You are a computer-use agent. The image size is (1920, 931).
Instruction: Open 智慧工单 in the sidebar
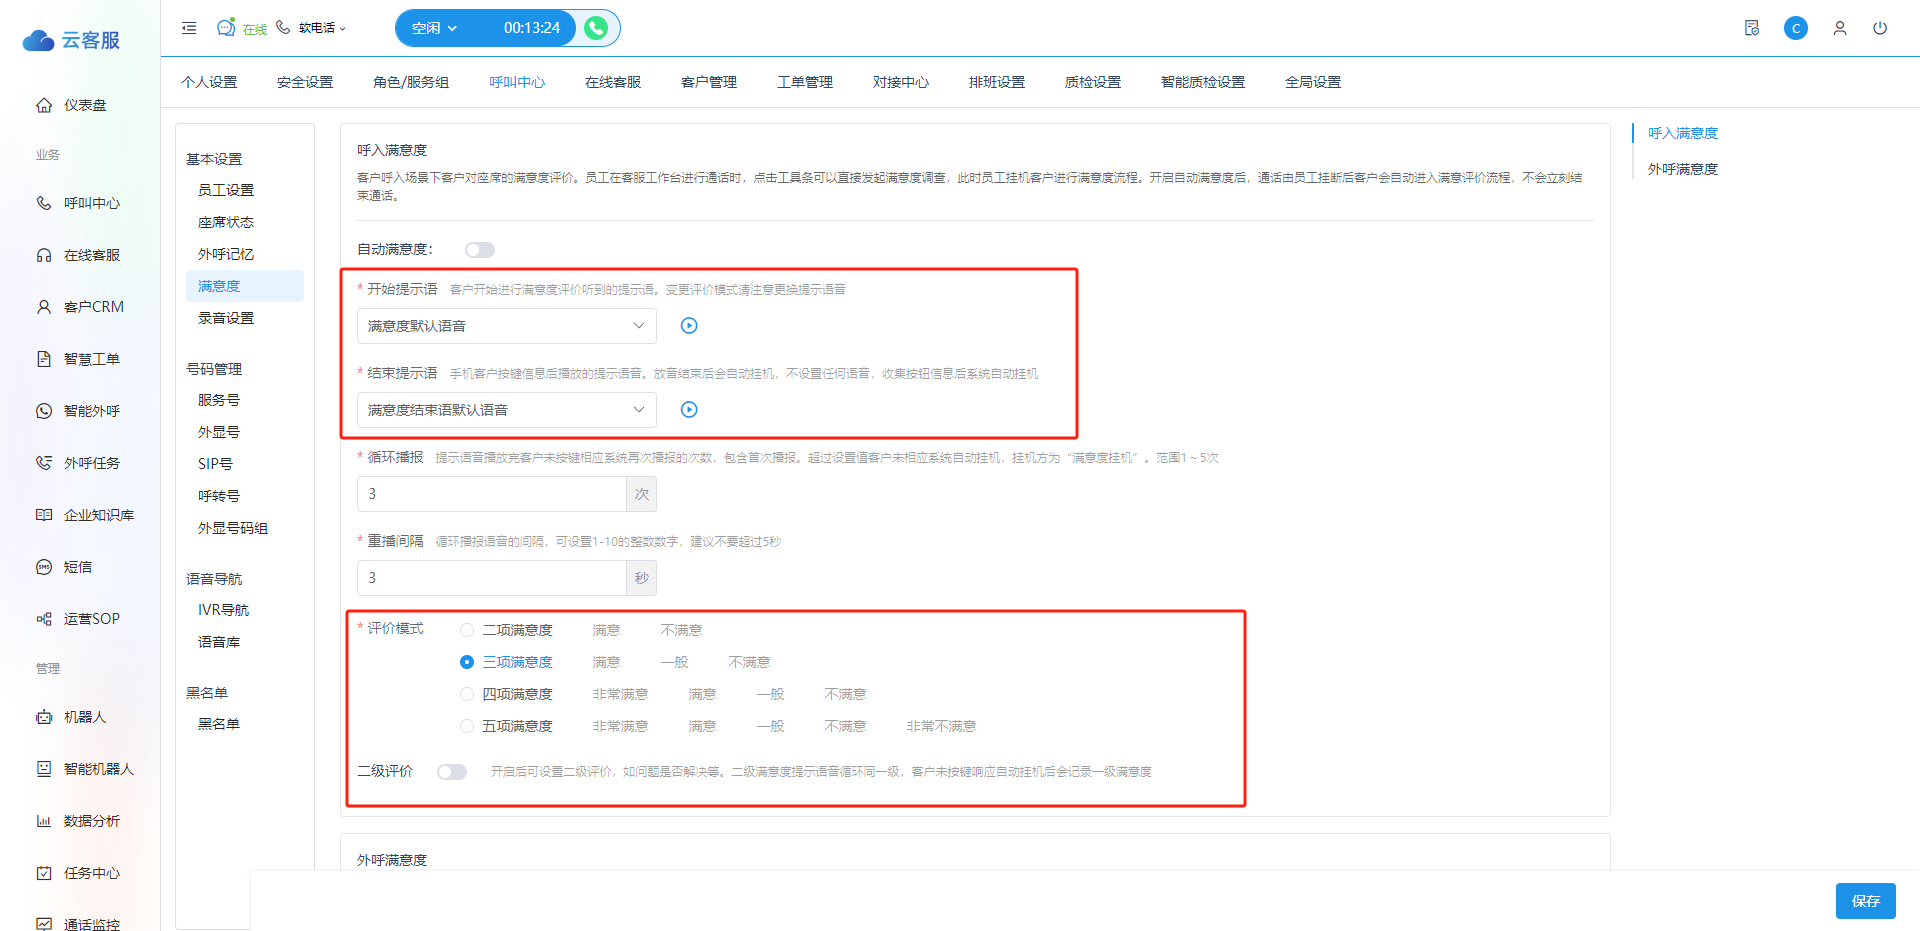(x=80, y=359)
